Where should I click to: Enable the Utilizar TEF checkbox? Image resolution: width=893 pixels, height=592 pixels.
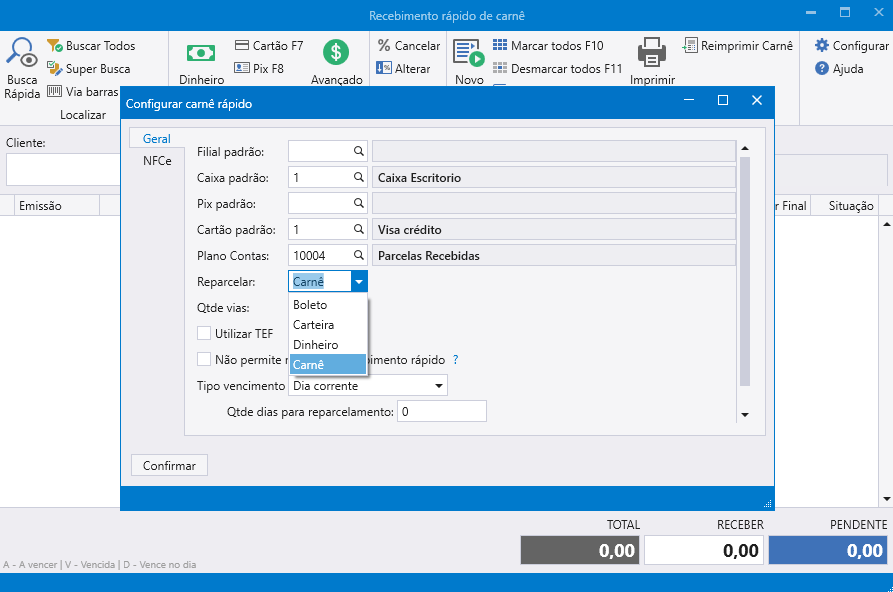[x=204, y=334]
